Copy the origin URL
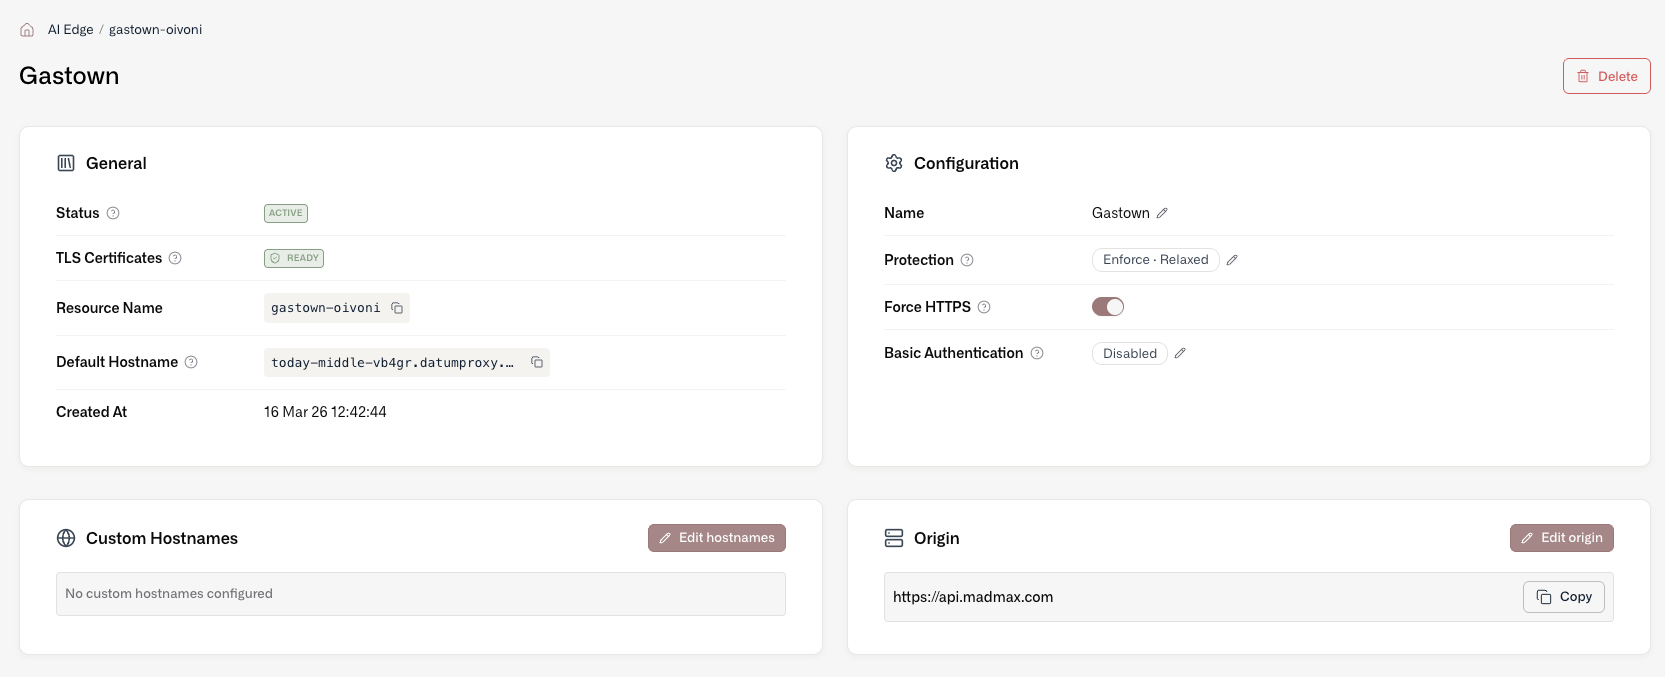The width and height of the screenshot is (1665, 677). point(1564,597)
